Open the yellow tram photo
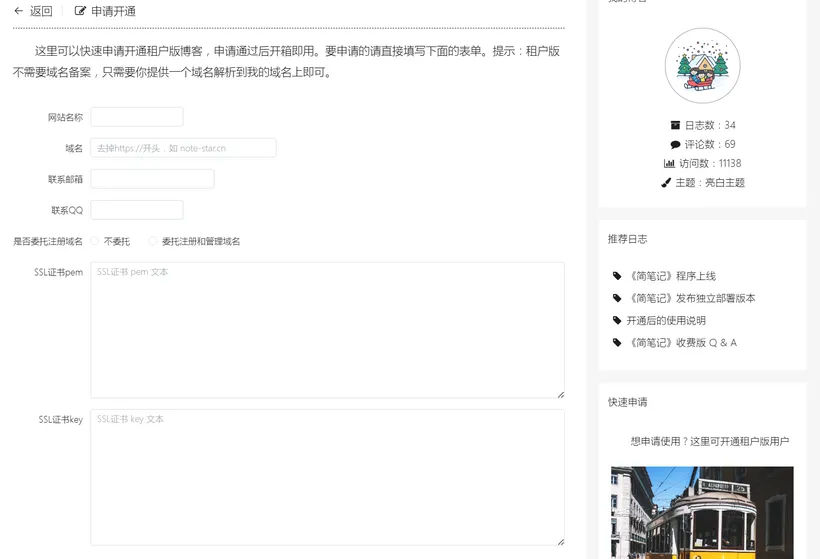 [702, 513]
